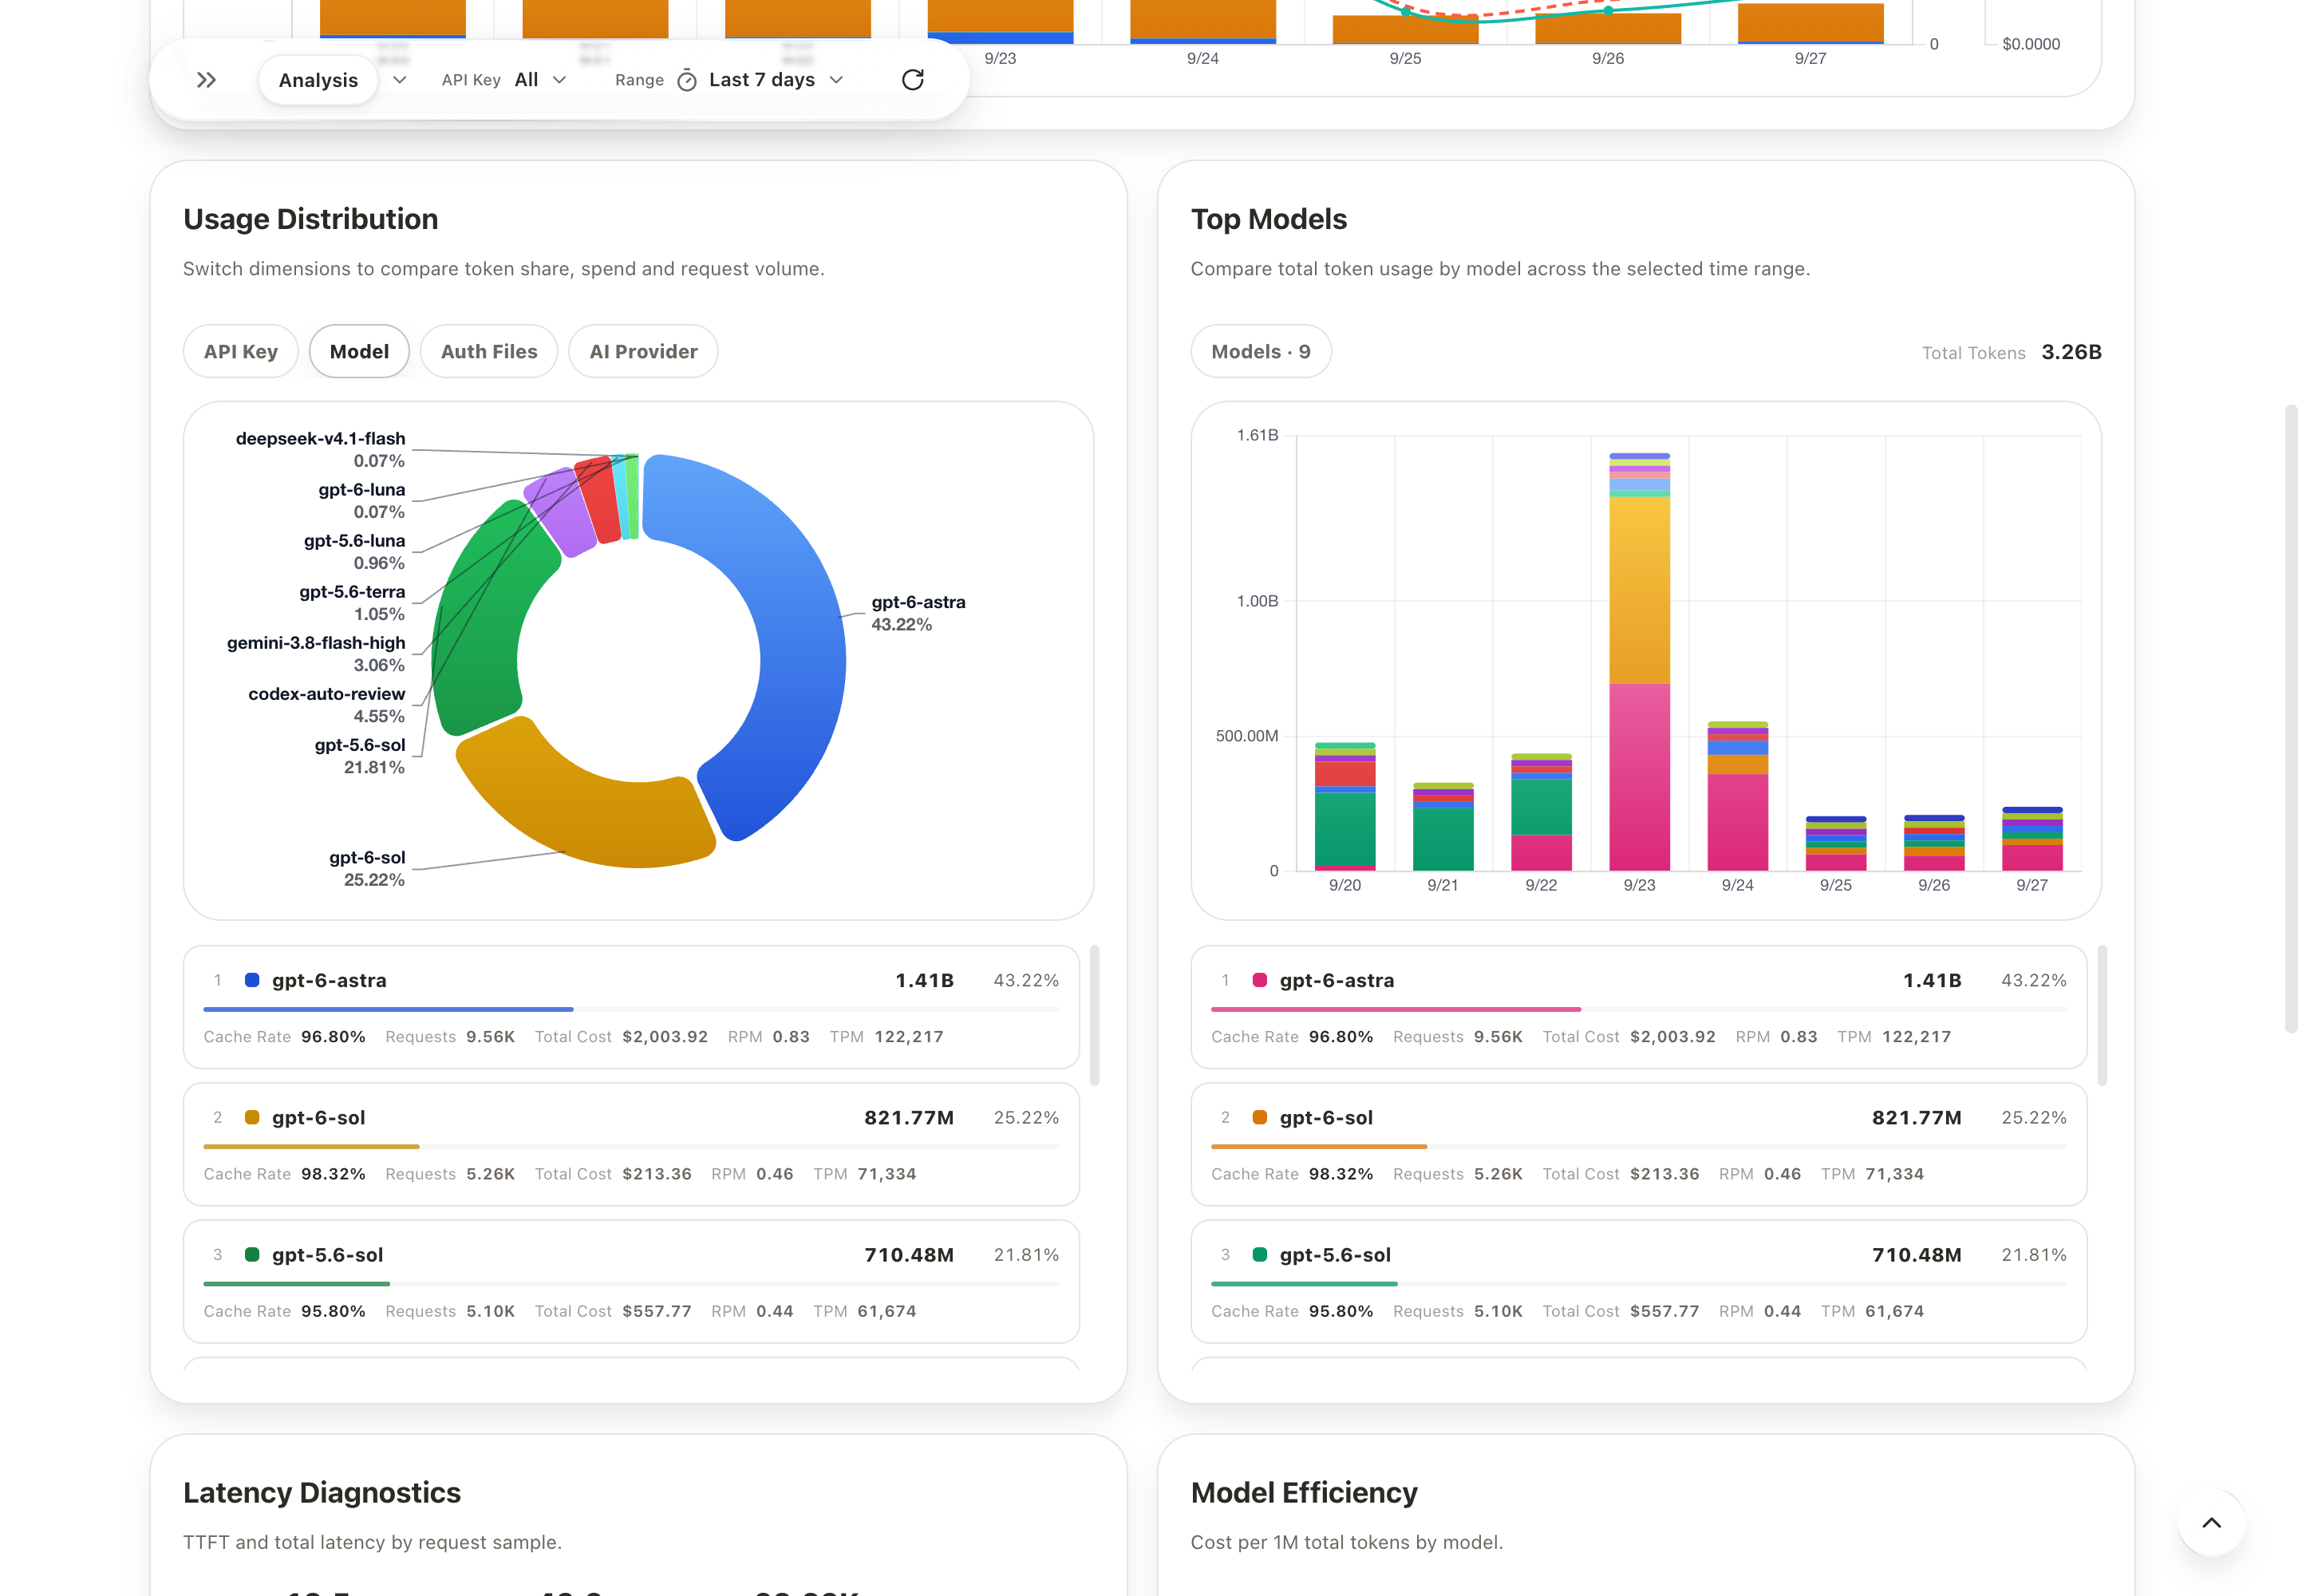Viewport: 2298px width, 1596px height.
Task: Click the Models · 9 pill button
Action: coord(1260,351)
